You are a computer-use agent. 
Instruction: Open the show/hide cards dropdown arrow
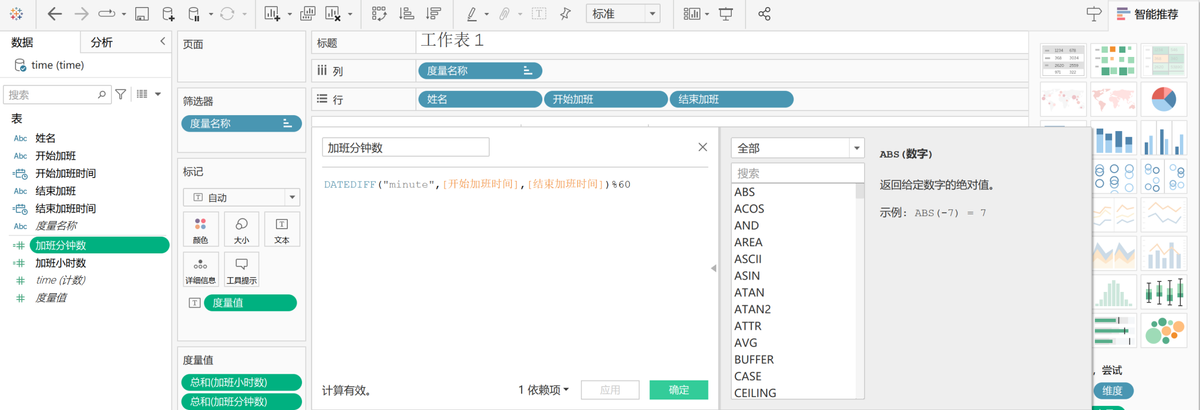tap(707, 15)
